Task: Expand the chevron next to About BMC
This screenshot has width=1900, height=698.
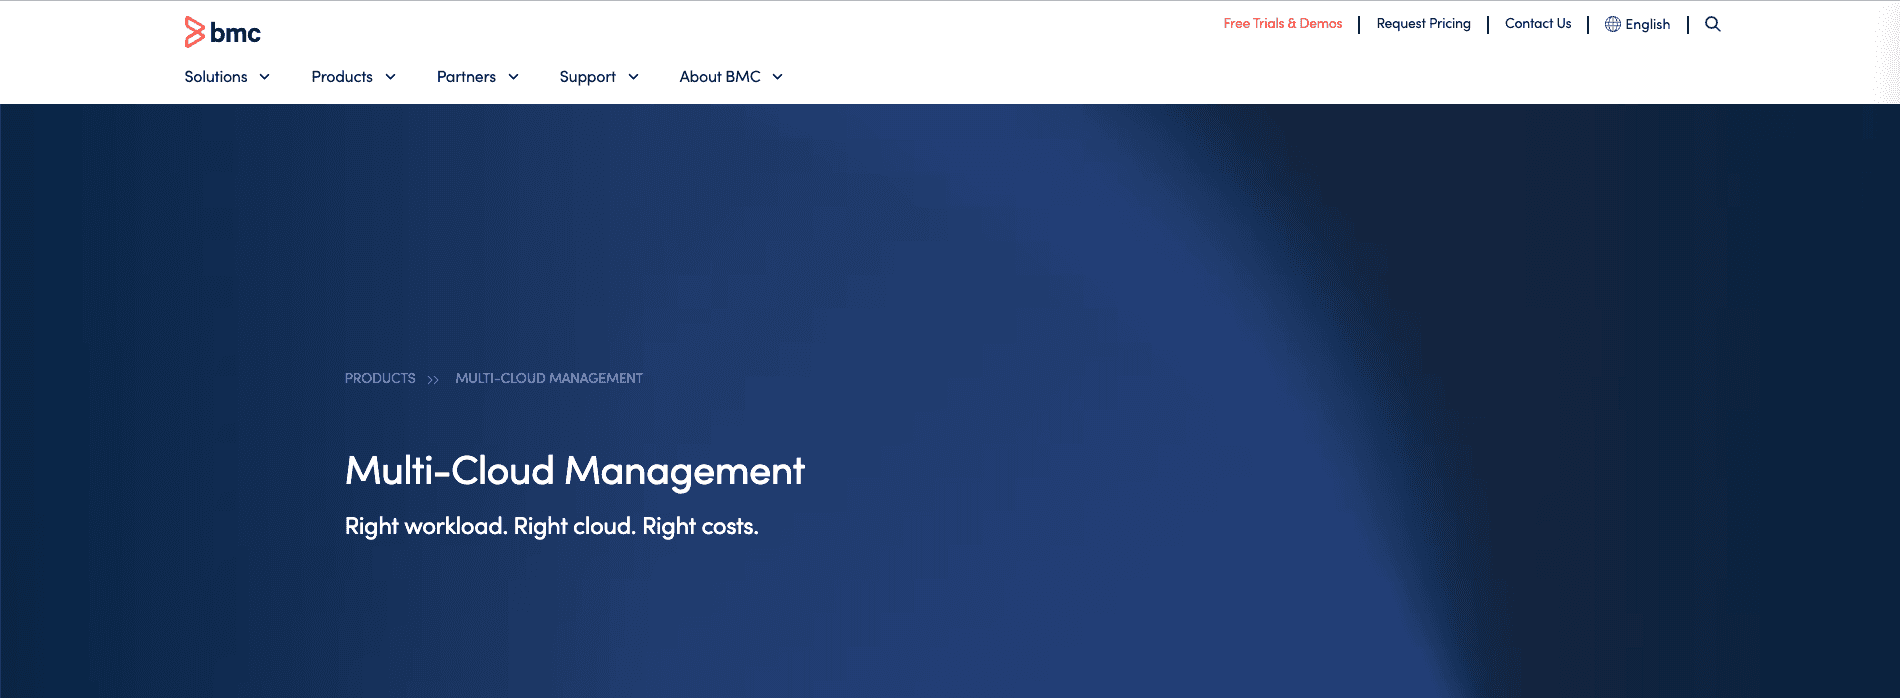Action: point(777,77)
